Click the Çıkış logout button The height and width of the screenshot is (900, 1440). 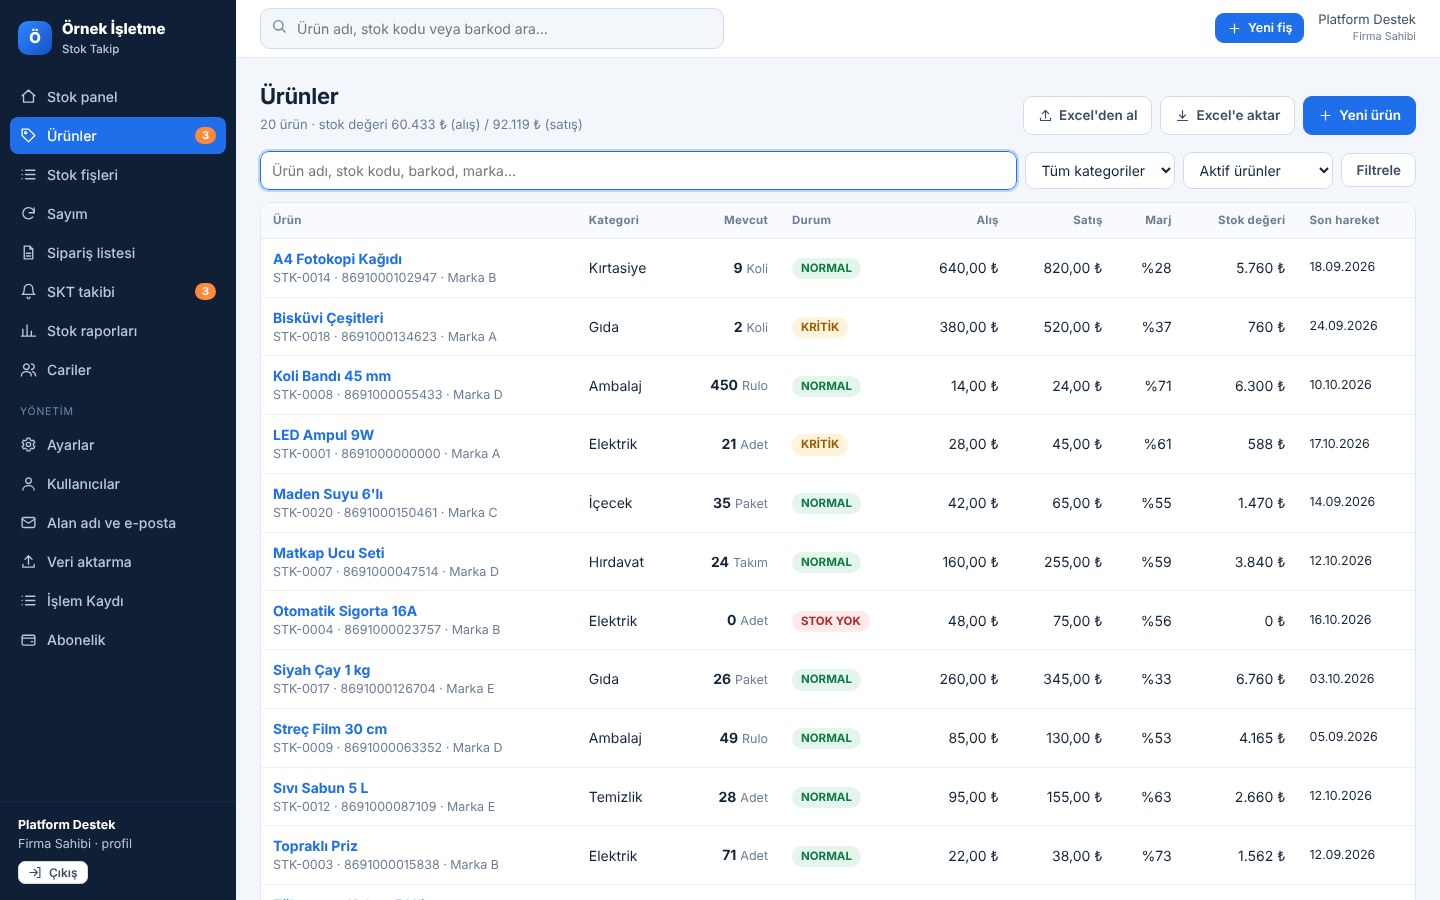[x=53, y=873]
